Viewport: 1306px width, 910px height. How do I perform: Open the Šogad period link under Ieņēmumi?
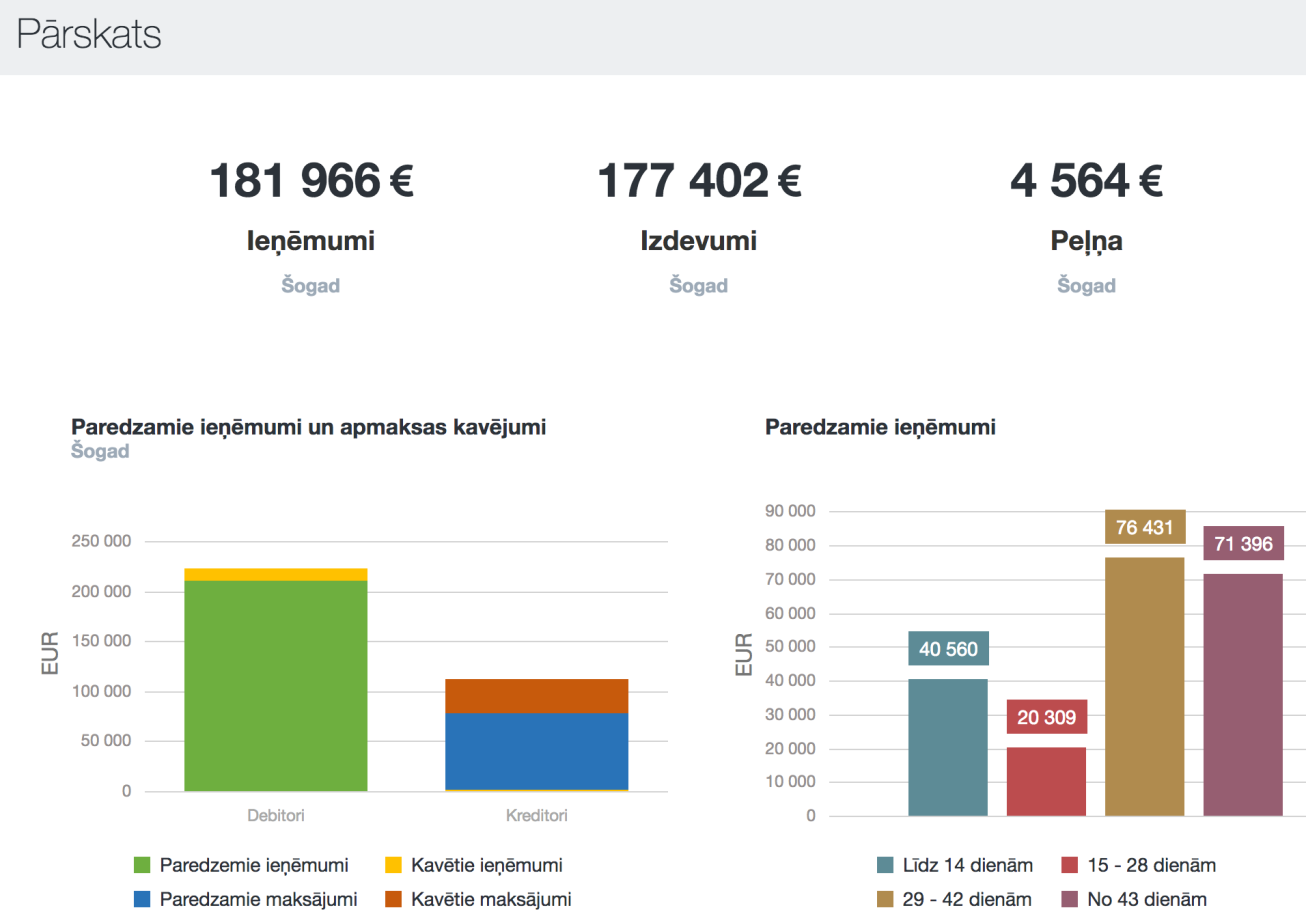(311, 286)
